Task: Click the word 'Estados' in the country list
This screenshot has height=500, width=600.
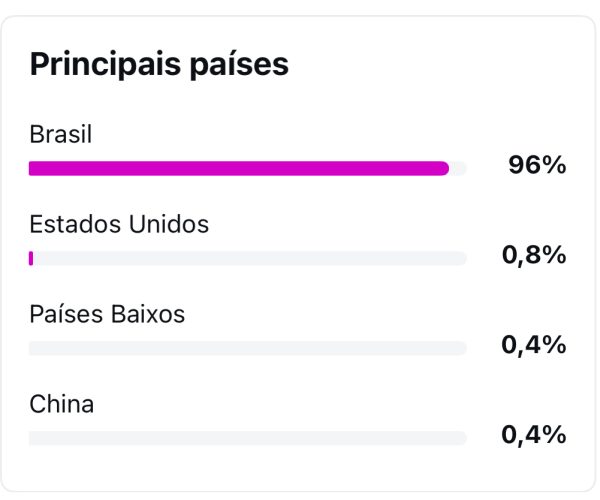Action: [x=75, y=224]
